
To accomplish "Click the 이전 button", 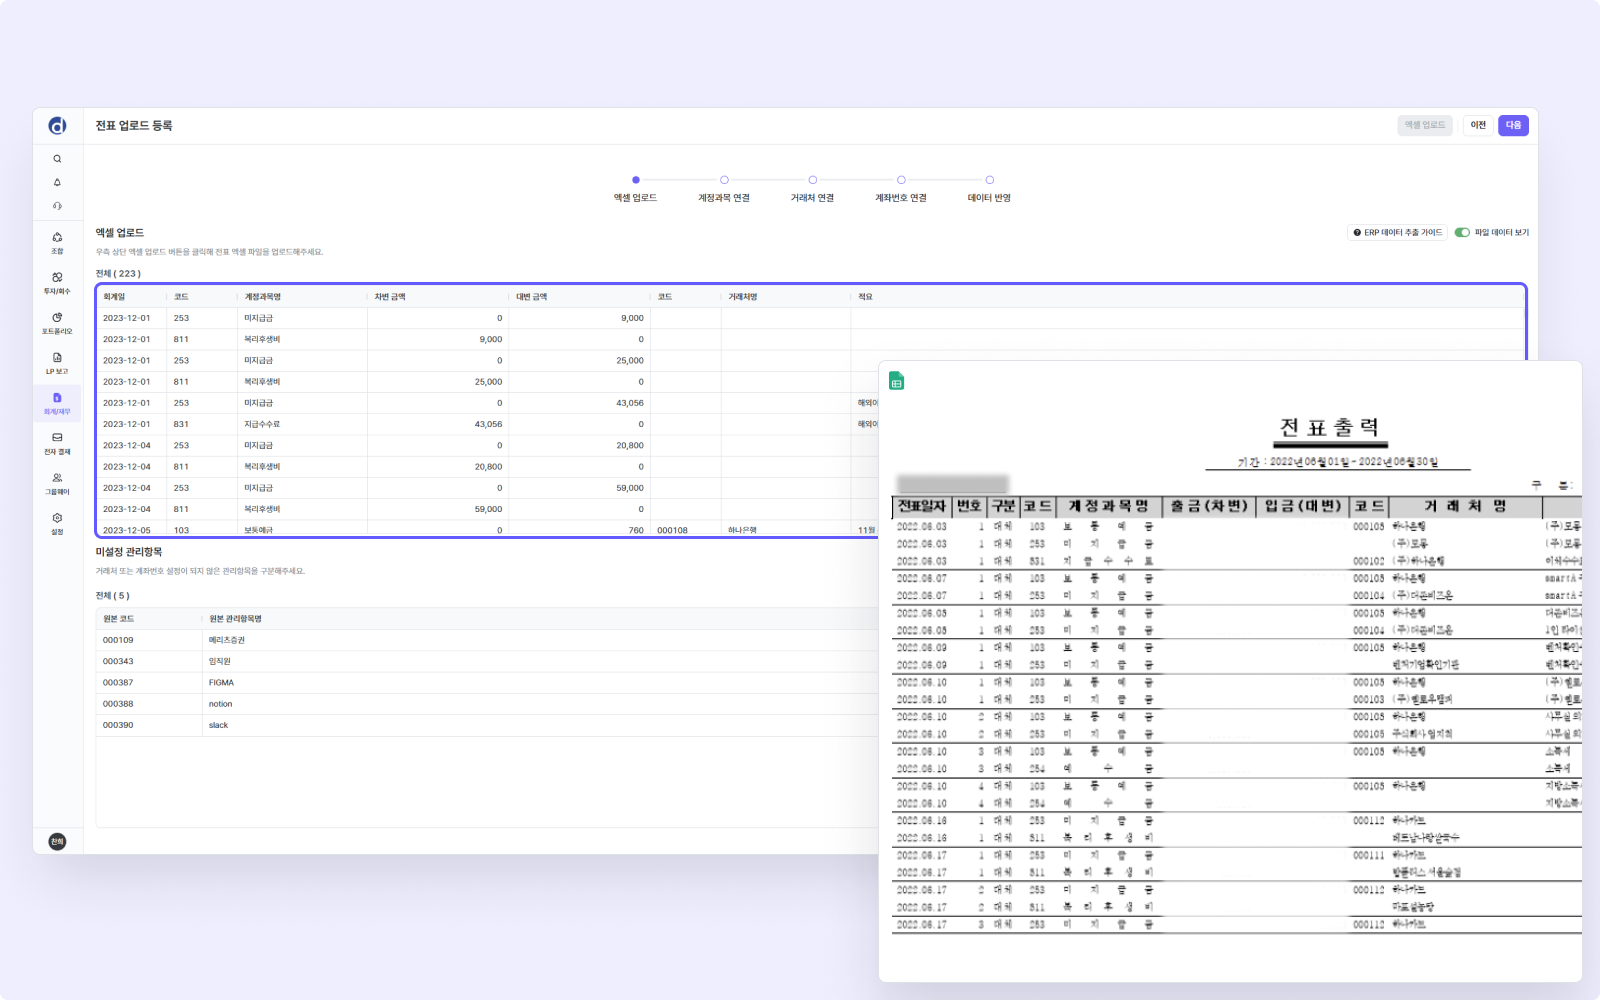I will point(1478,125).
